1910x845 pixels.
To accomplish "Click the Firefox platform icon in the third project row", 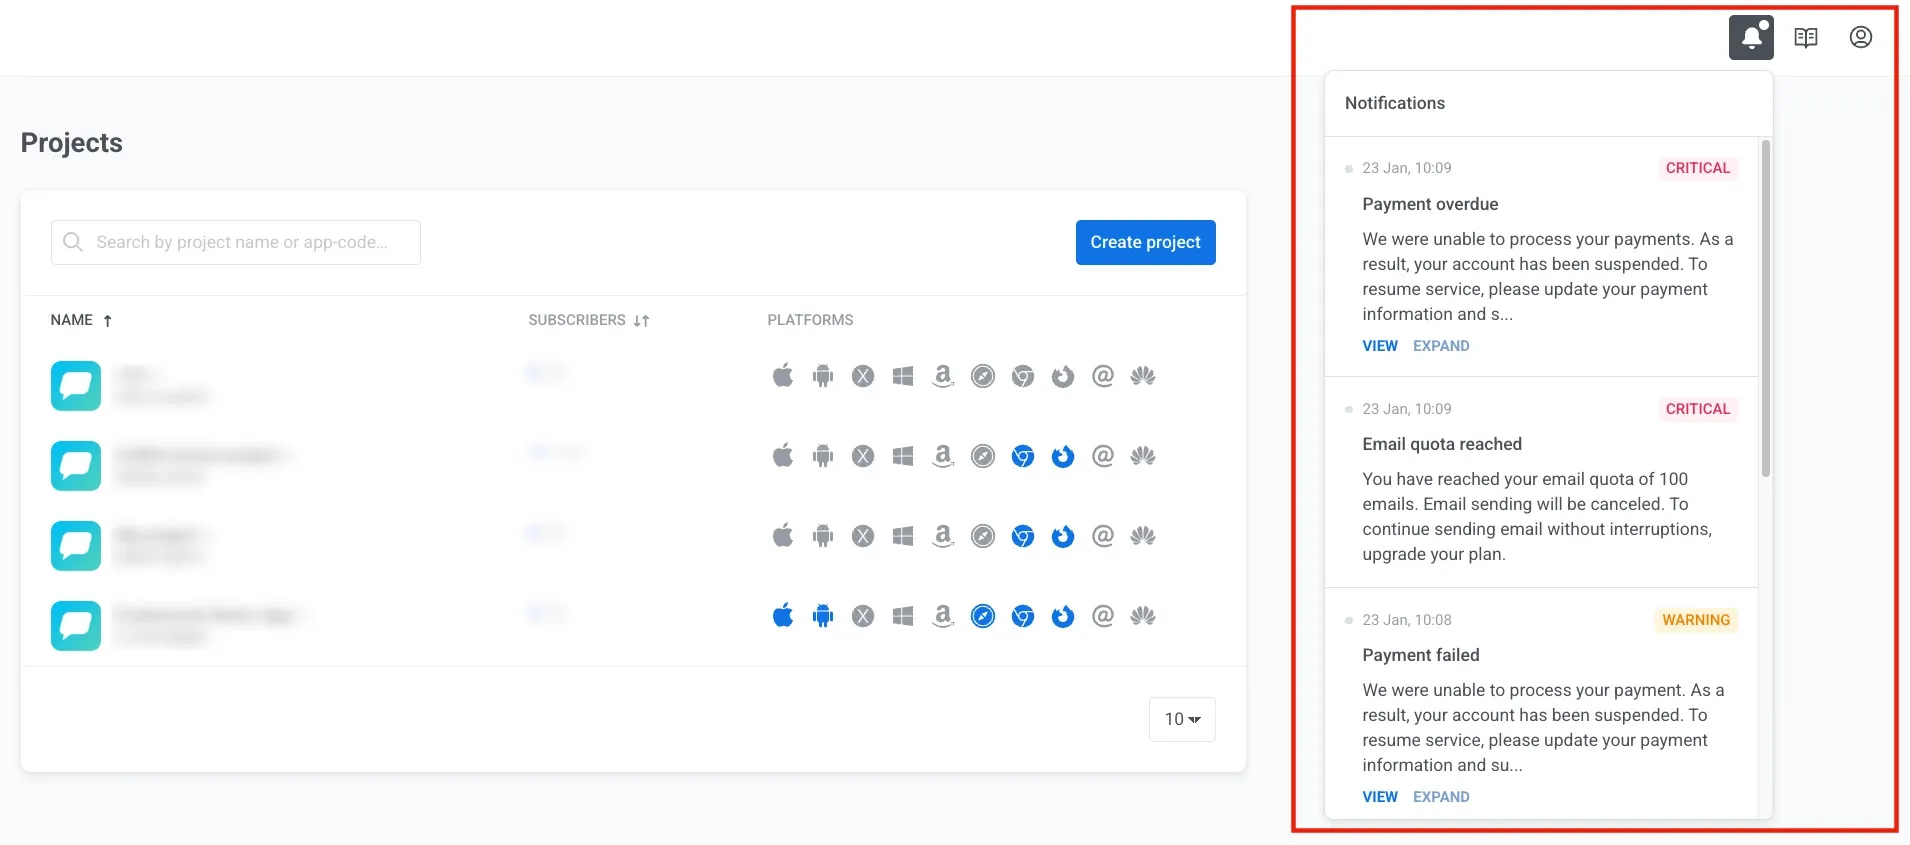I will [x=1062, y=537].
